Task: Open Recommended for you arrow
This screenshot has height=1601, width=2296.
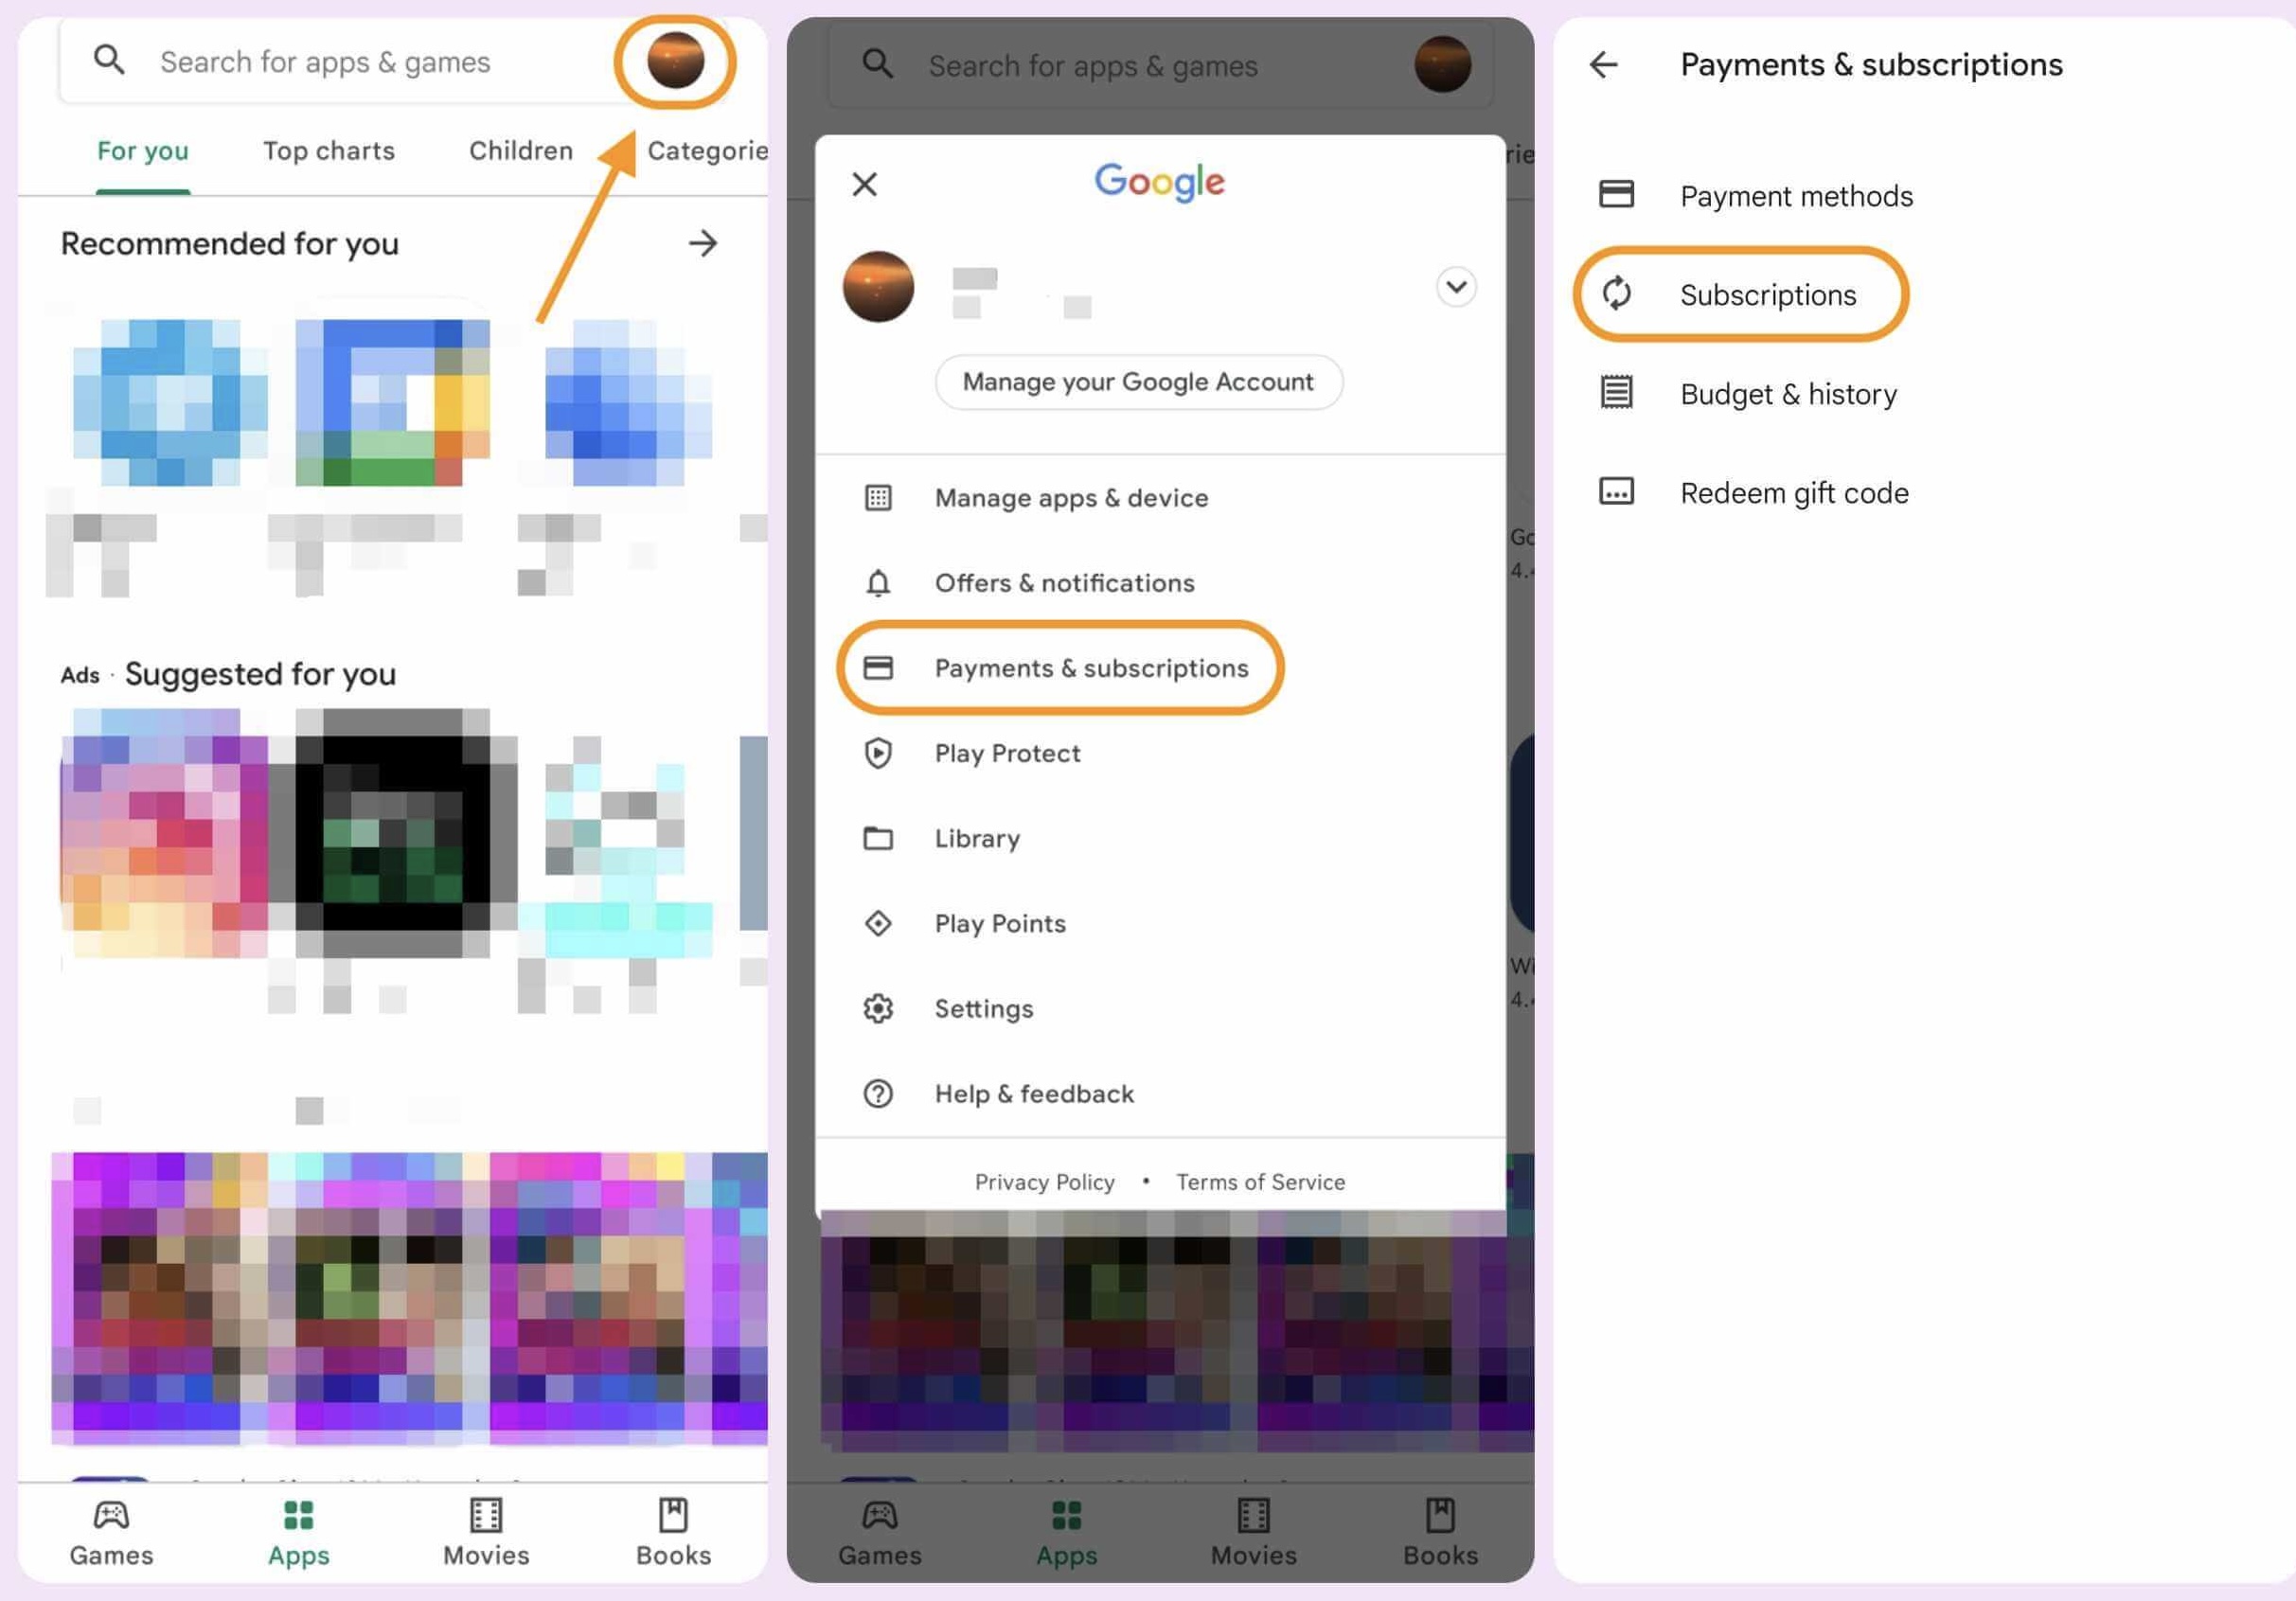Action: [x=703, y=243]
